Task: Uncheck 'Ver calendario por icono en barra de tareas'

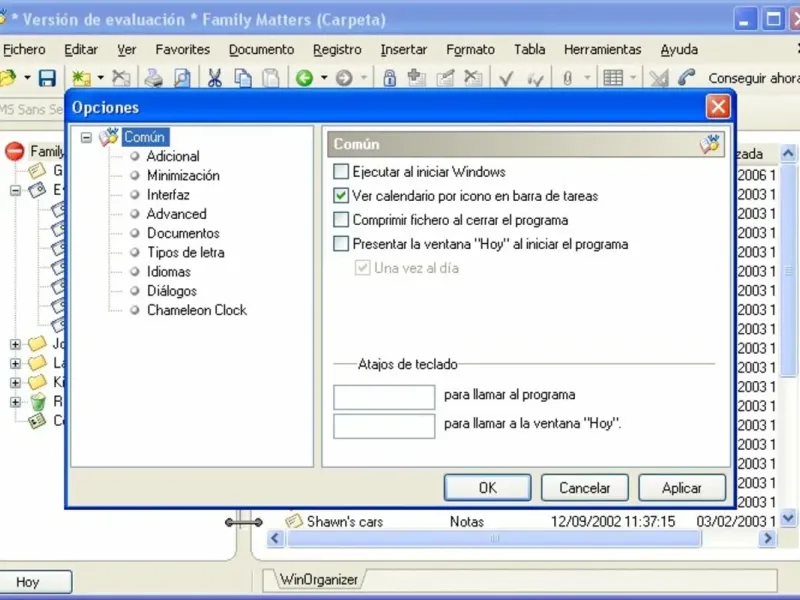Action: tap(341, 195)
